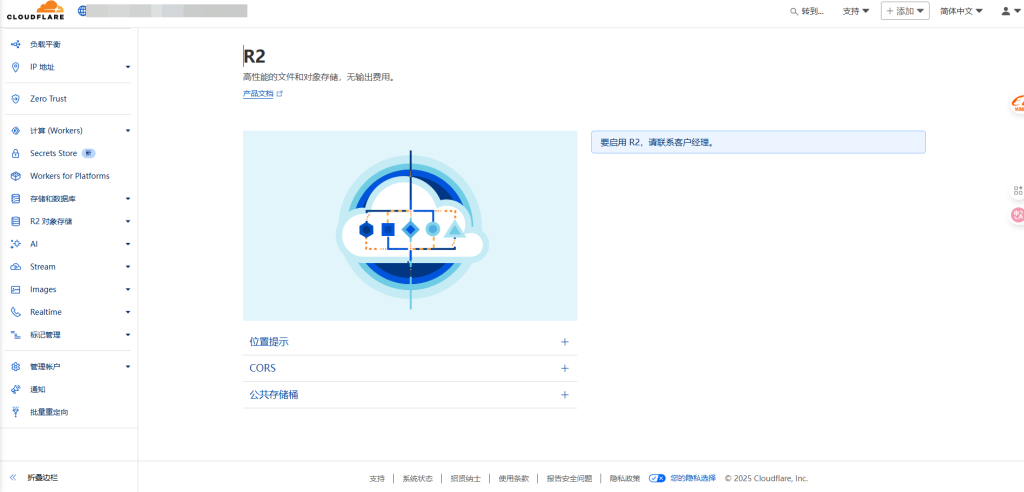Screen dimensions: 1024x492
Task: Open the 添加 dropdown button
Action: [x=905, y=11]
